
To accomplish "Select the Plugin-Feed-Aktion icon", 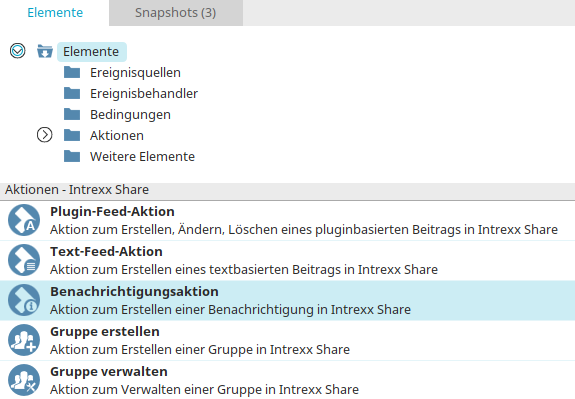I will (x=24, y=220).
